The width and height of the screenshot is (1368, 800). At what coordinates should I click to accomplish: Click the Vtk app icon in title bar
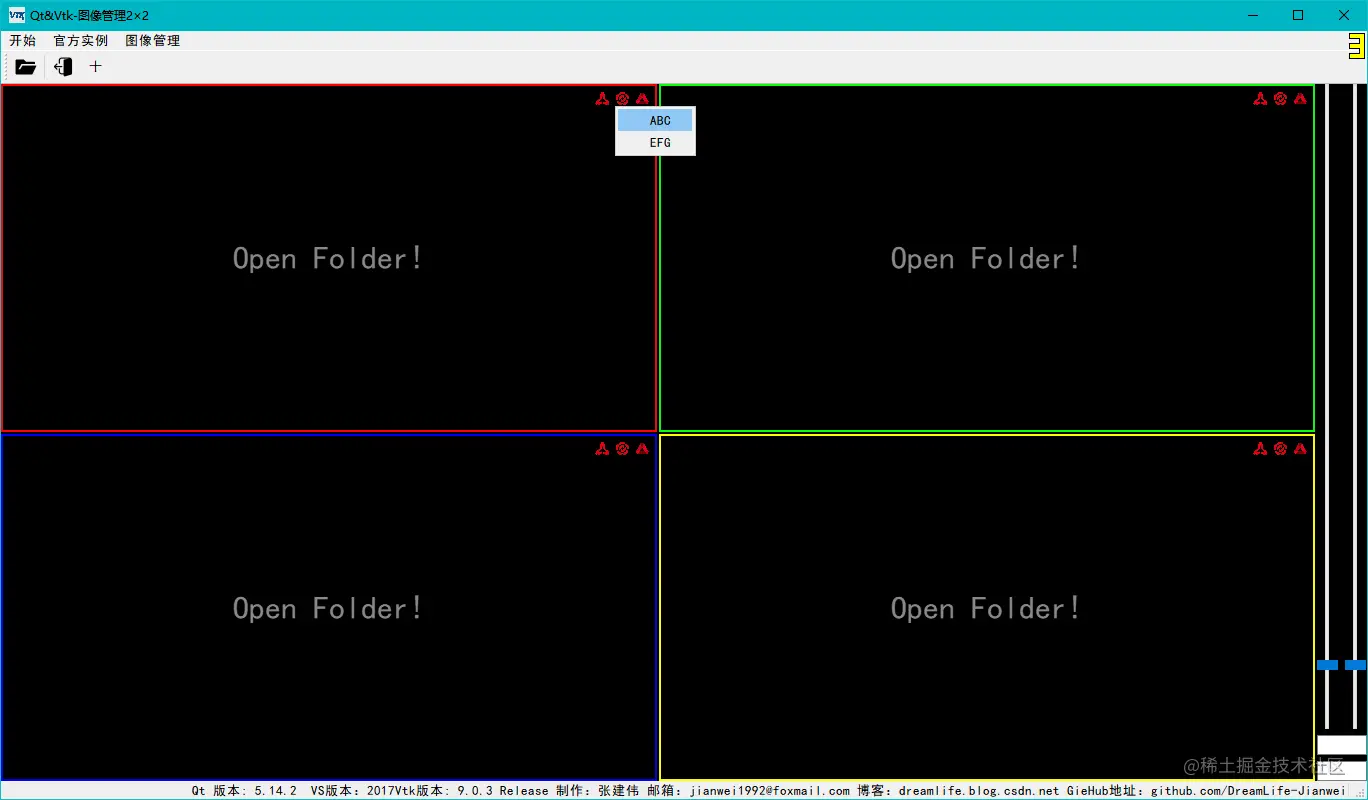pyautogui.click(x=17, y=15)
